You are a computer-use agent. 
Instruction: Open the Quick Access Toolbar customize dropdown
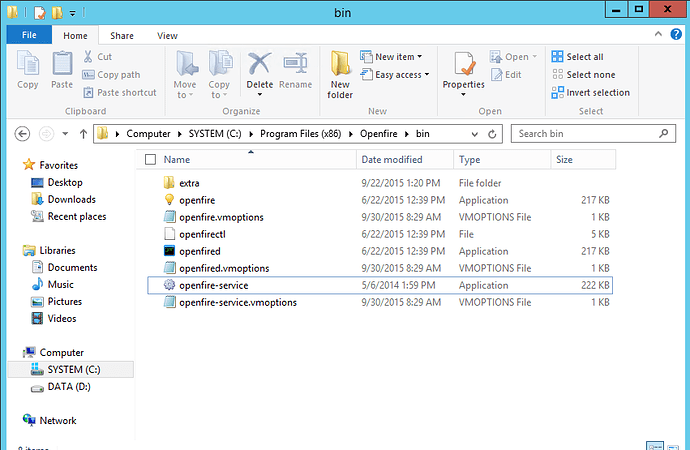[73, 14]
